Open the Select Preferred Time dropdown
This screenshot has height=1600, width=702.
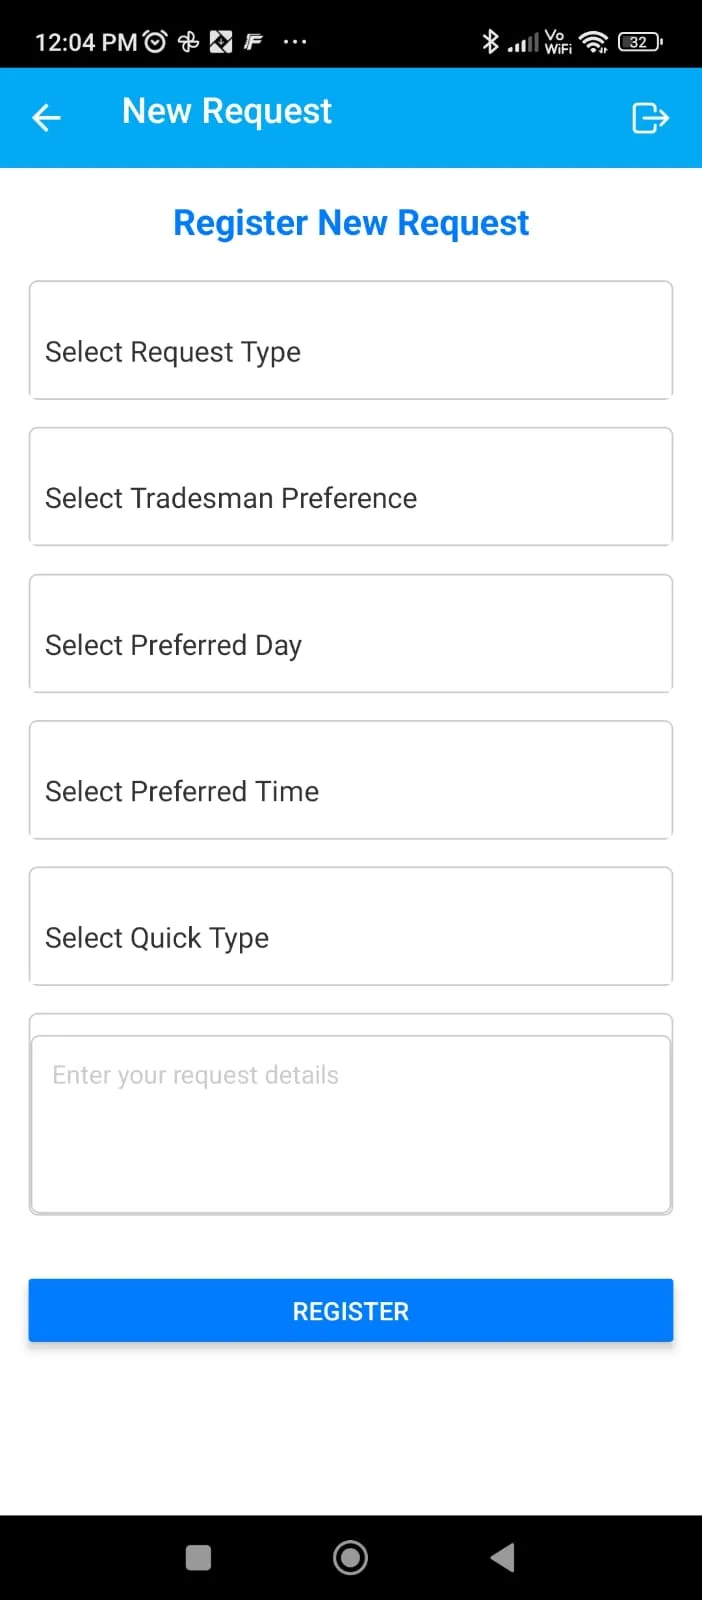click(x=351, y=780)
